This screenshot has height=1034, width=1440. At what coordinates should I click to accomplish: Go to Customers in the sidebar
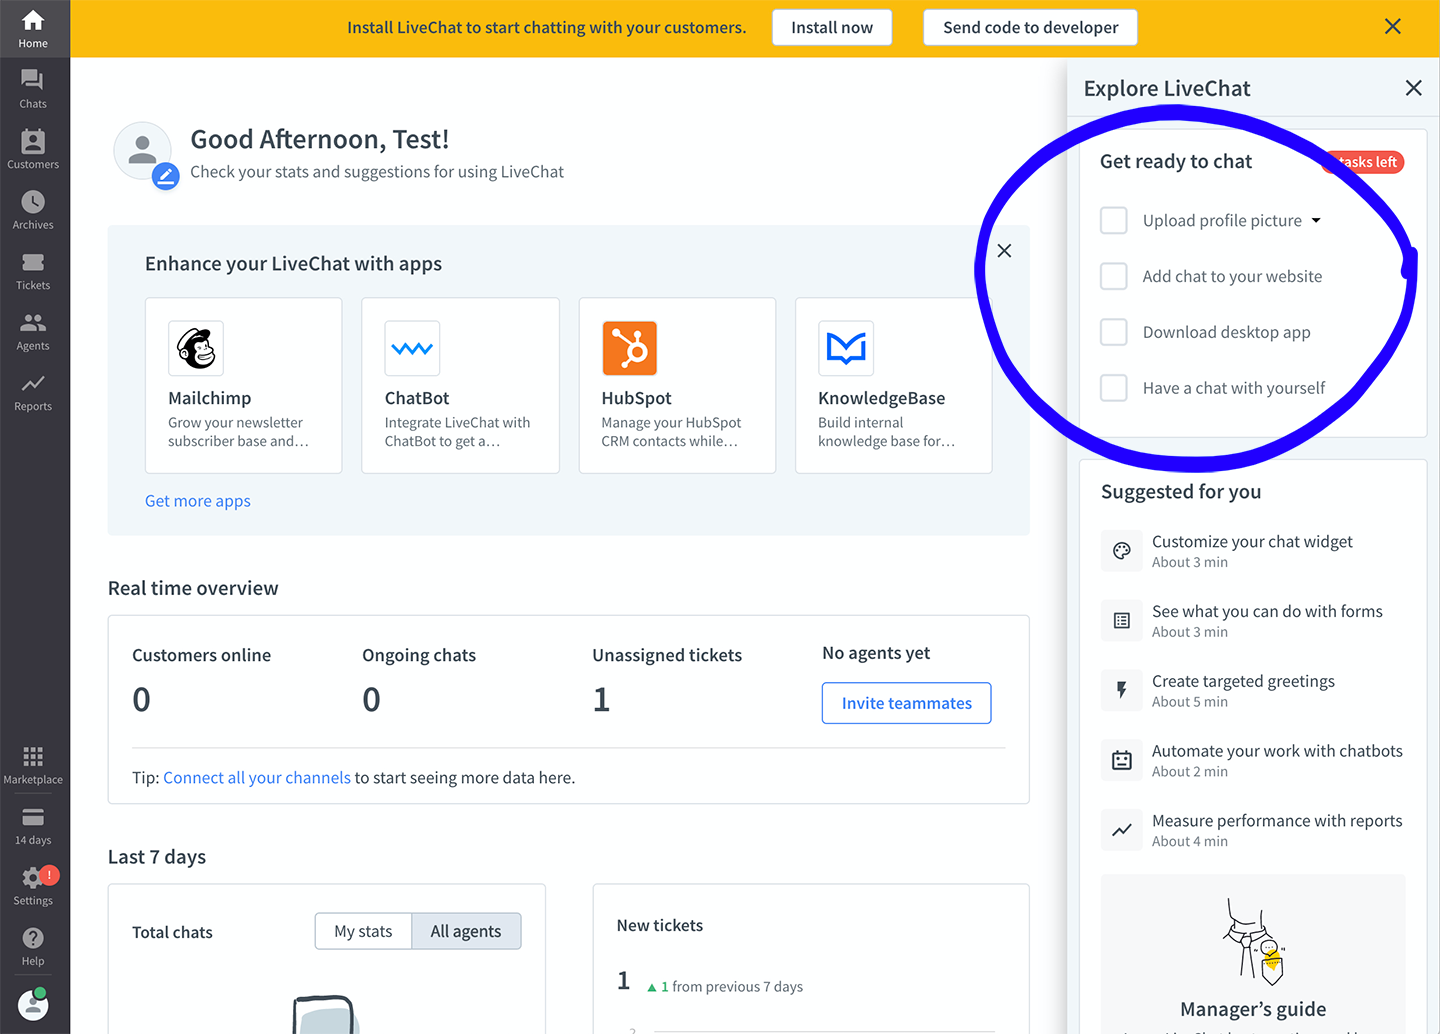[x=33, y=150]
